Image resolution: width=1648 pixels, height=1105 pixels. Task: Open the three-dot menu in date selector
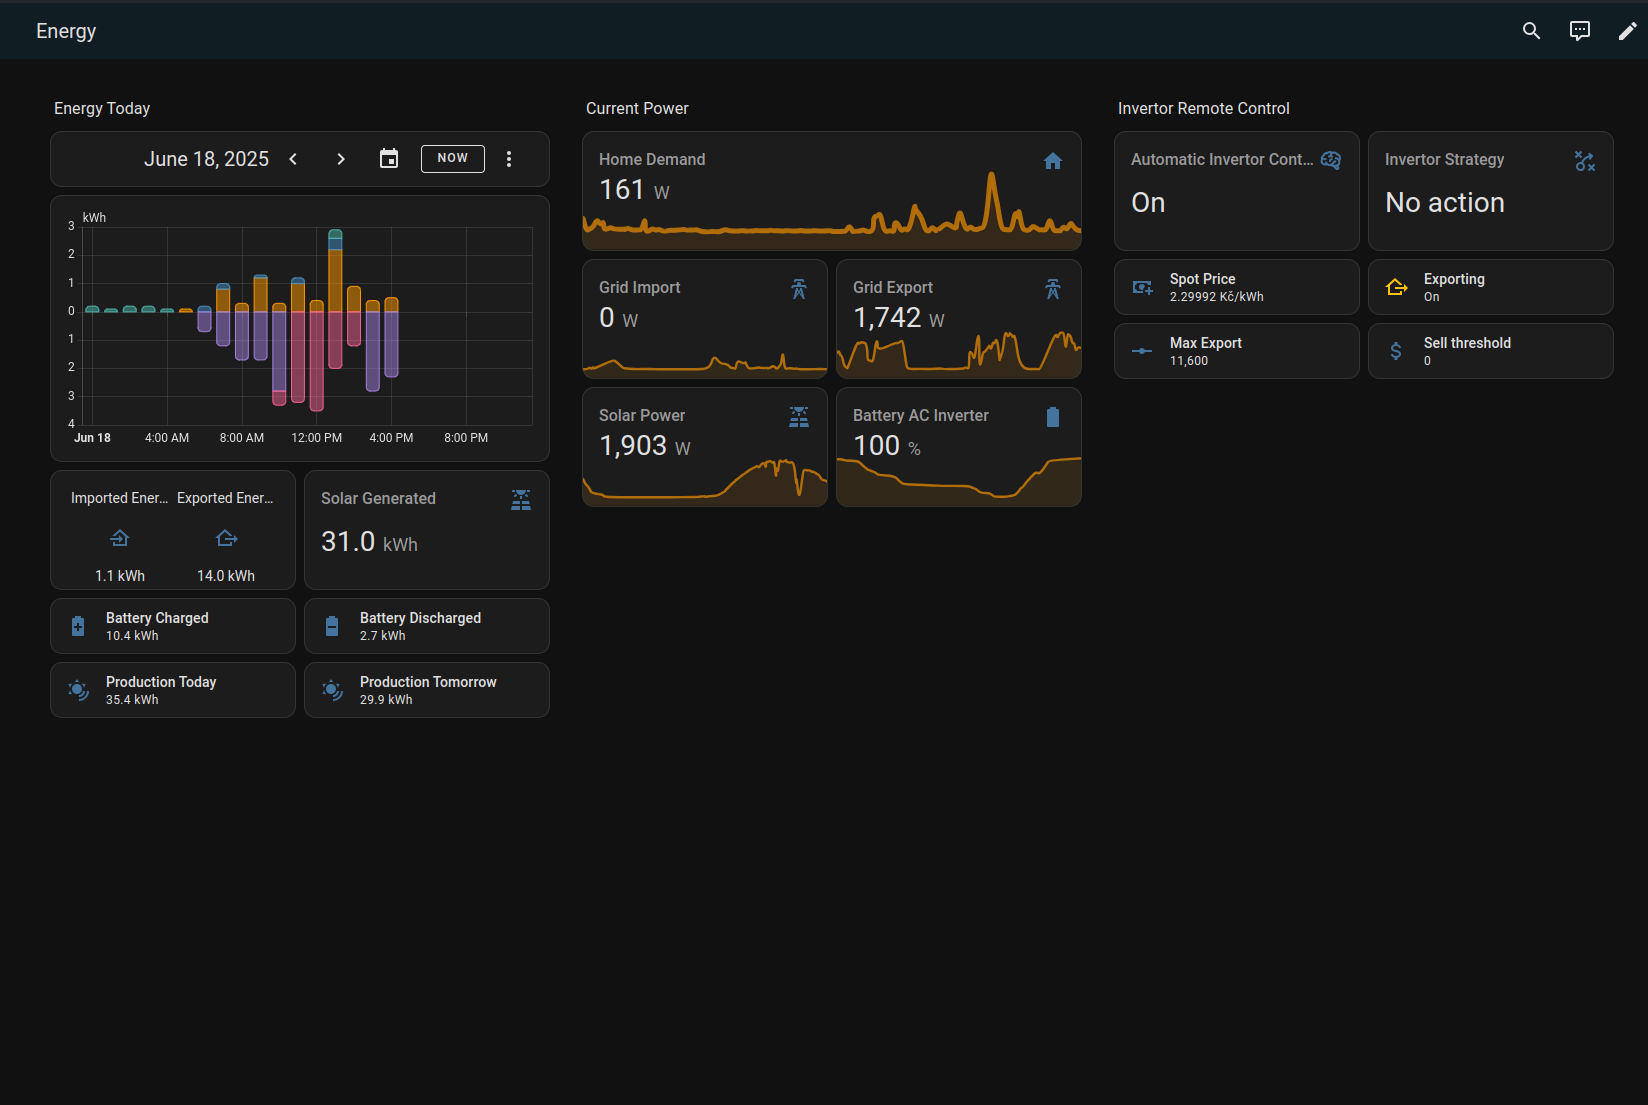point(509,159)
